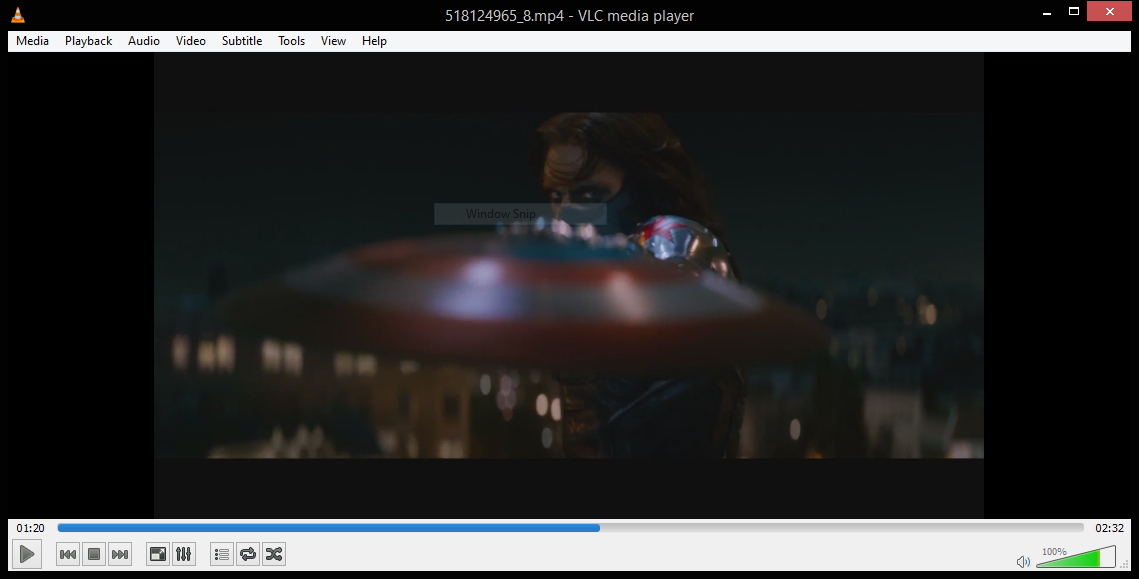Image resolution: width=1139 pixels, height=579 pixels.
Task: Open the playlist view
Action: click(x=222, y=554)
